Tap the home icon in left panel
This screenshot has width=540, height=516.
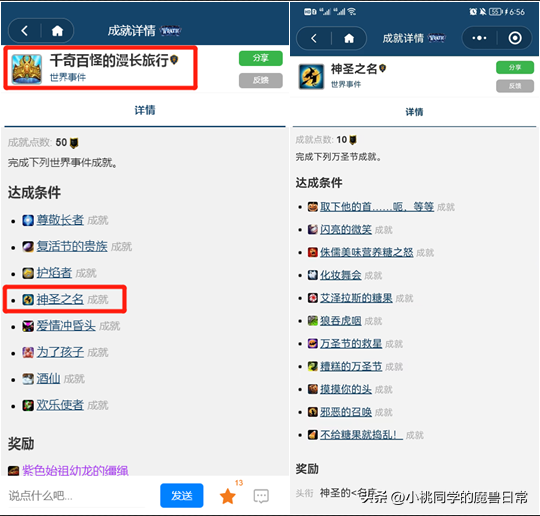point(57,31)
